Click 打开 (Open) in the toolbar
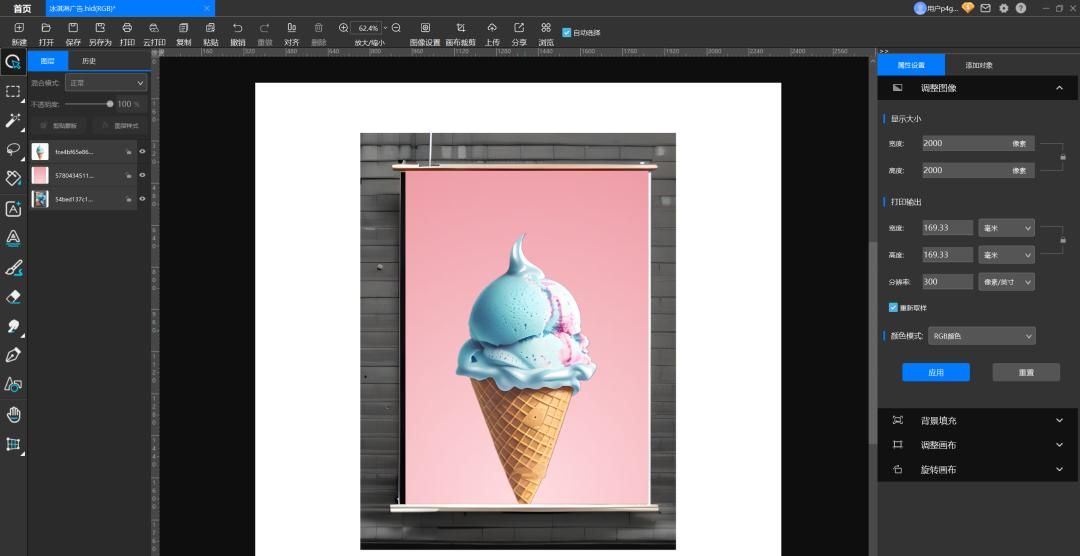This screenshot has width=1080, height=556. [x=46, y=34]
